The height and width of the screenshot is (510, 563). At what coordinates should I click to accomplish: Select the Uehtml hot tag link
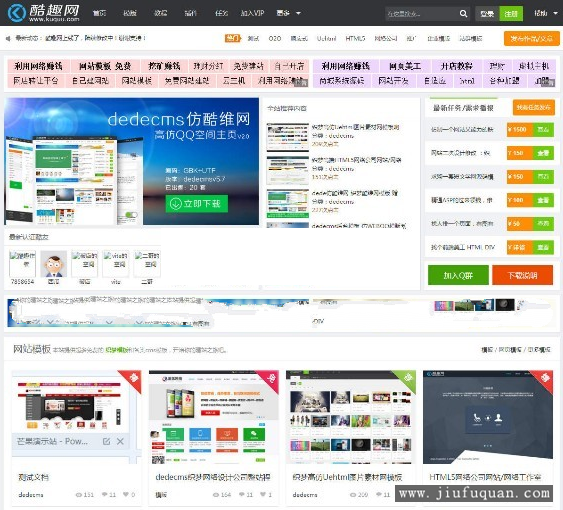tap(326, 38)
